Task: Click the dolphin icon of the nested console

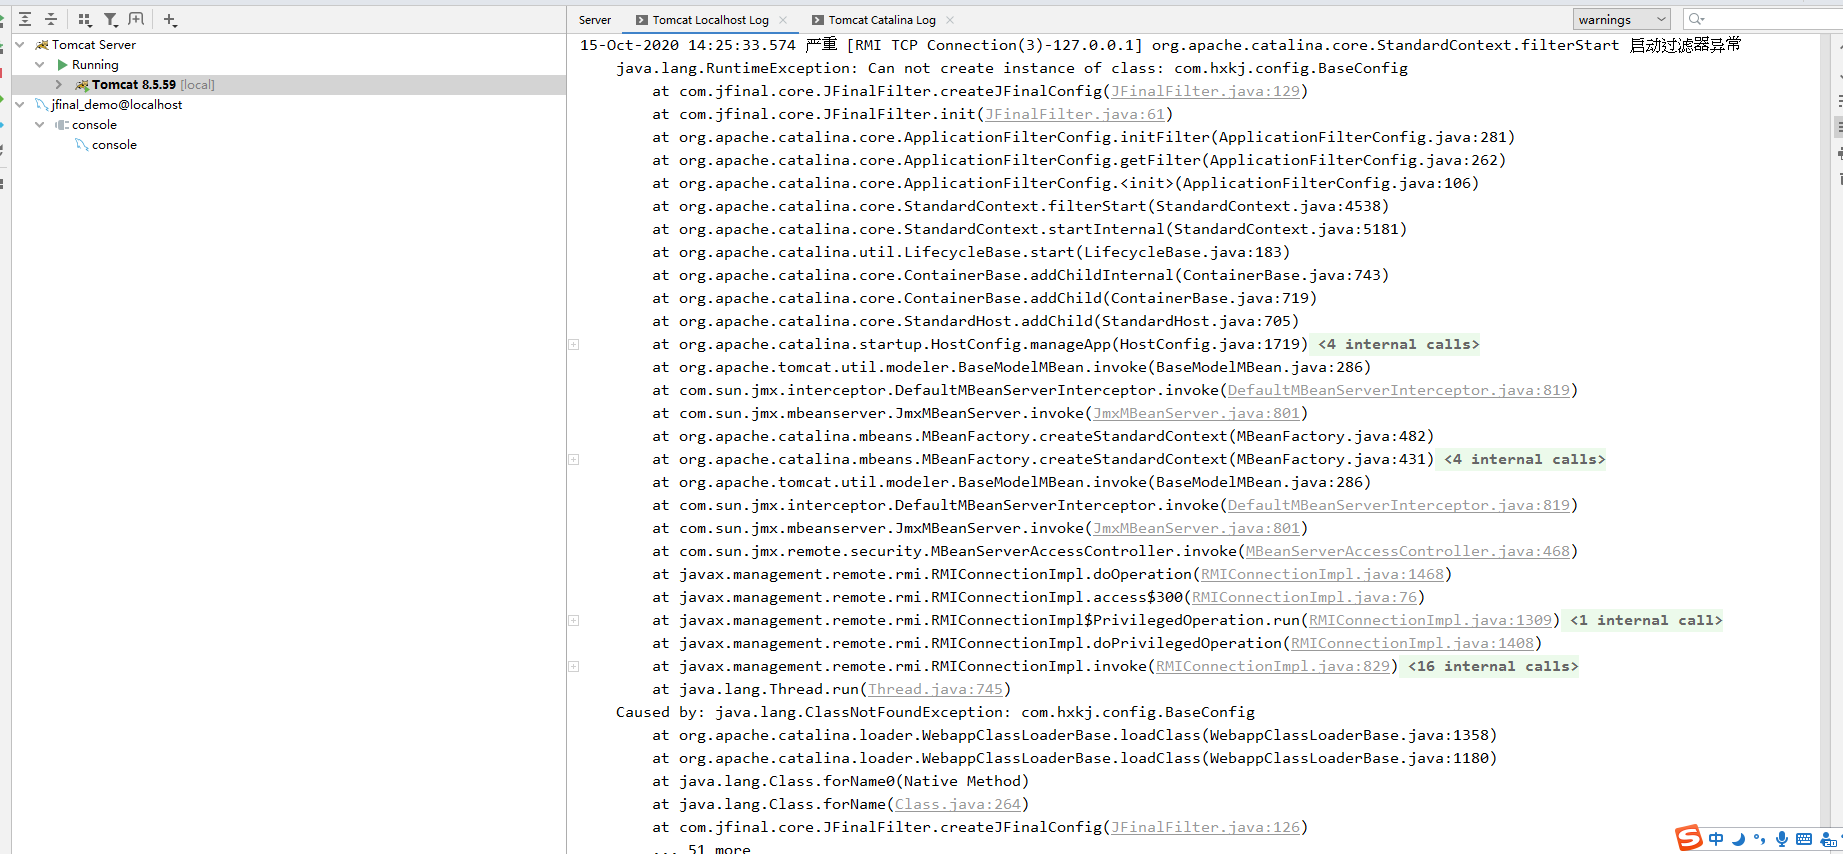Action: [x=82, y=145]
